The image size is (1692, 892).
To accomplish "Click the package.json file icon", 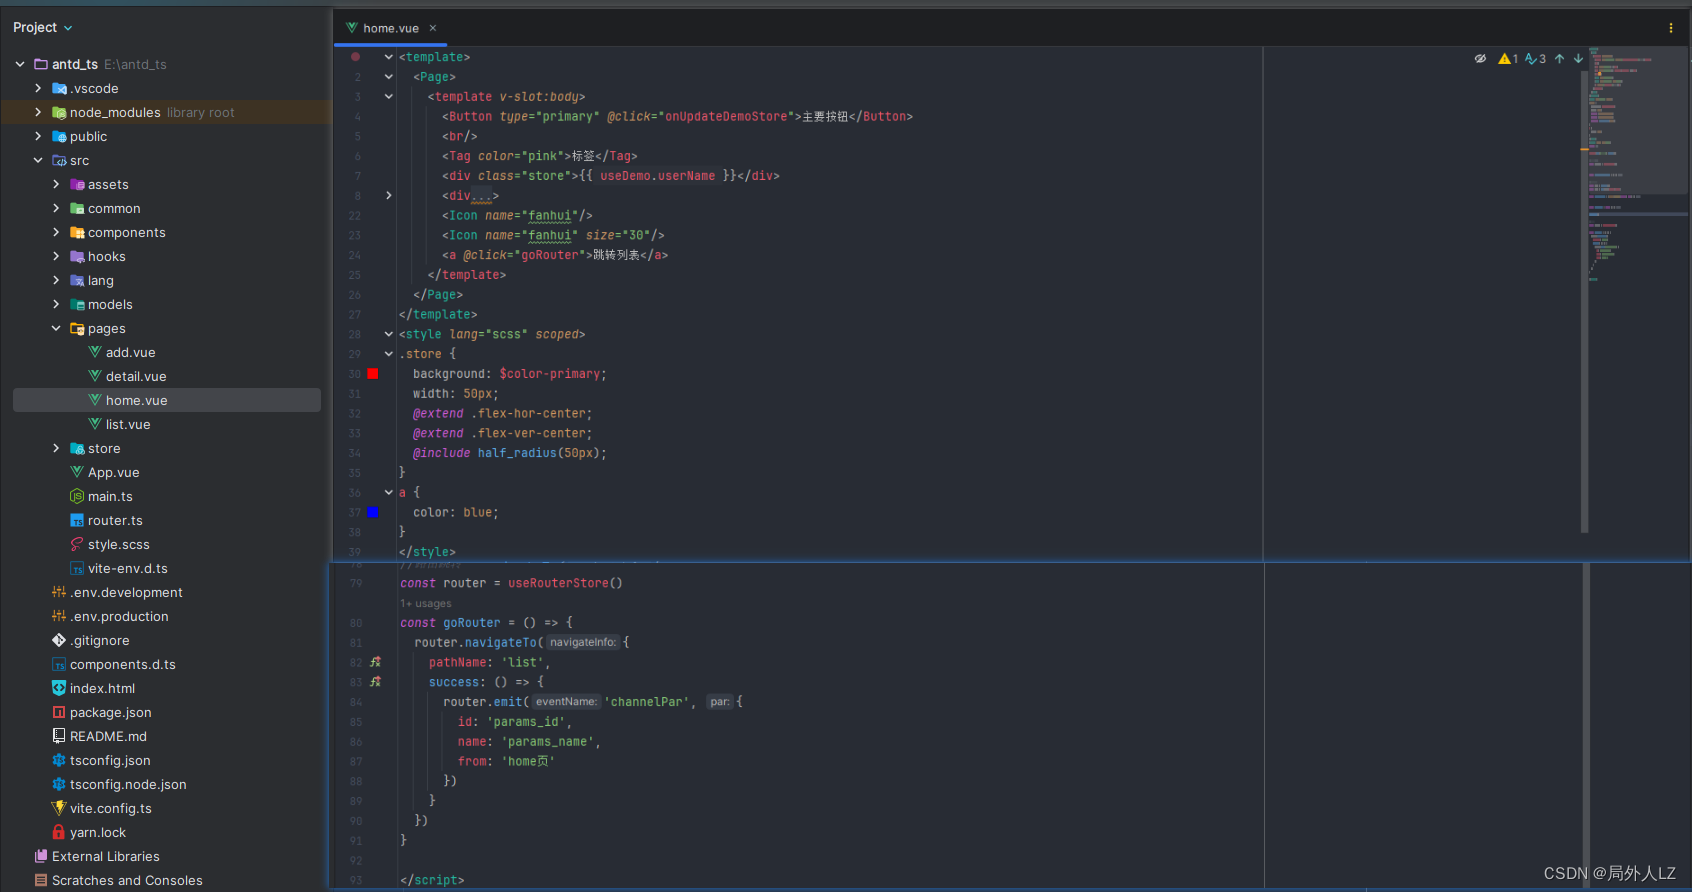I will click(59, 712).
